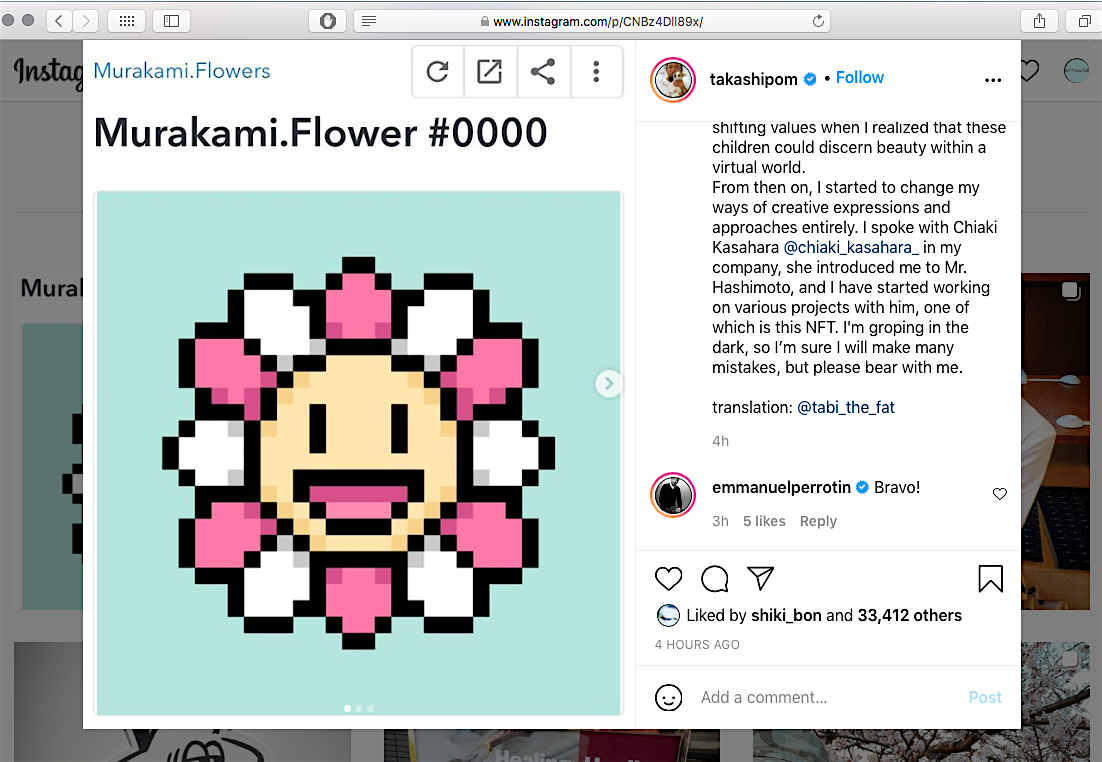
Task: Select second carousel dot indicator
Action: tap(359, 709)
